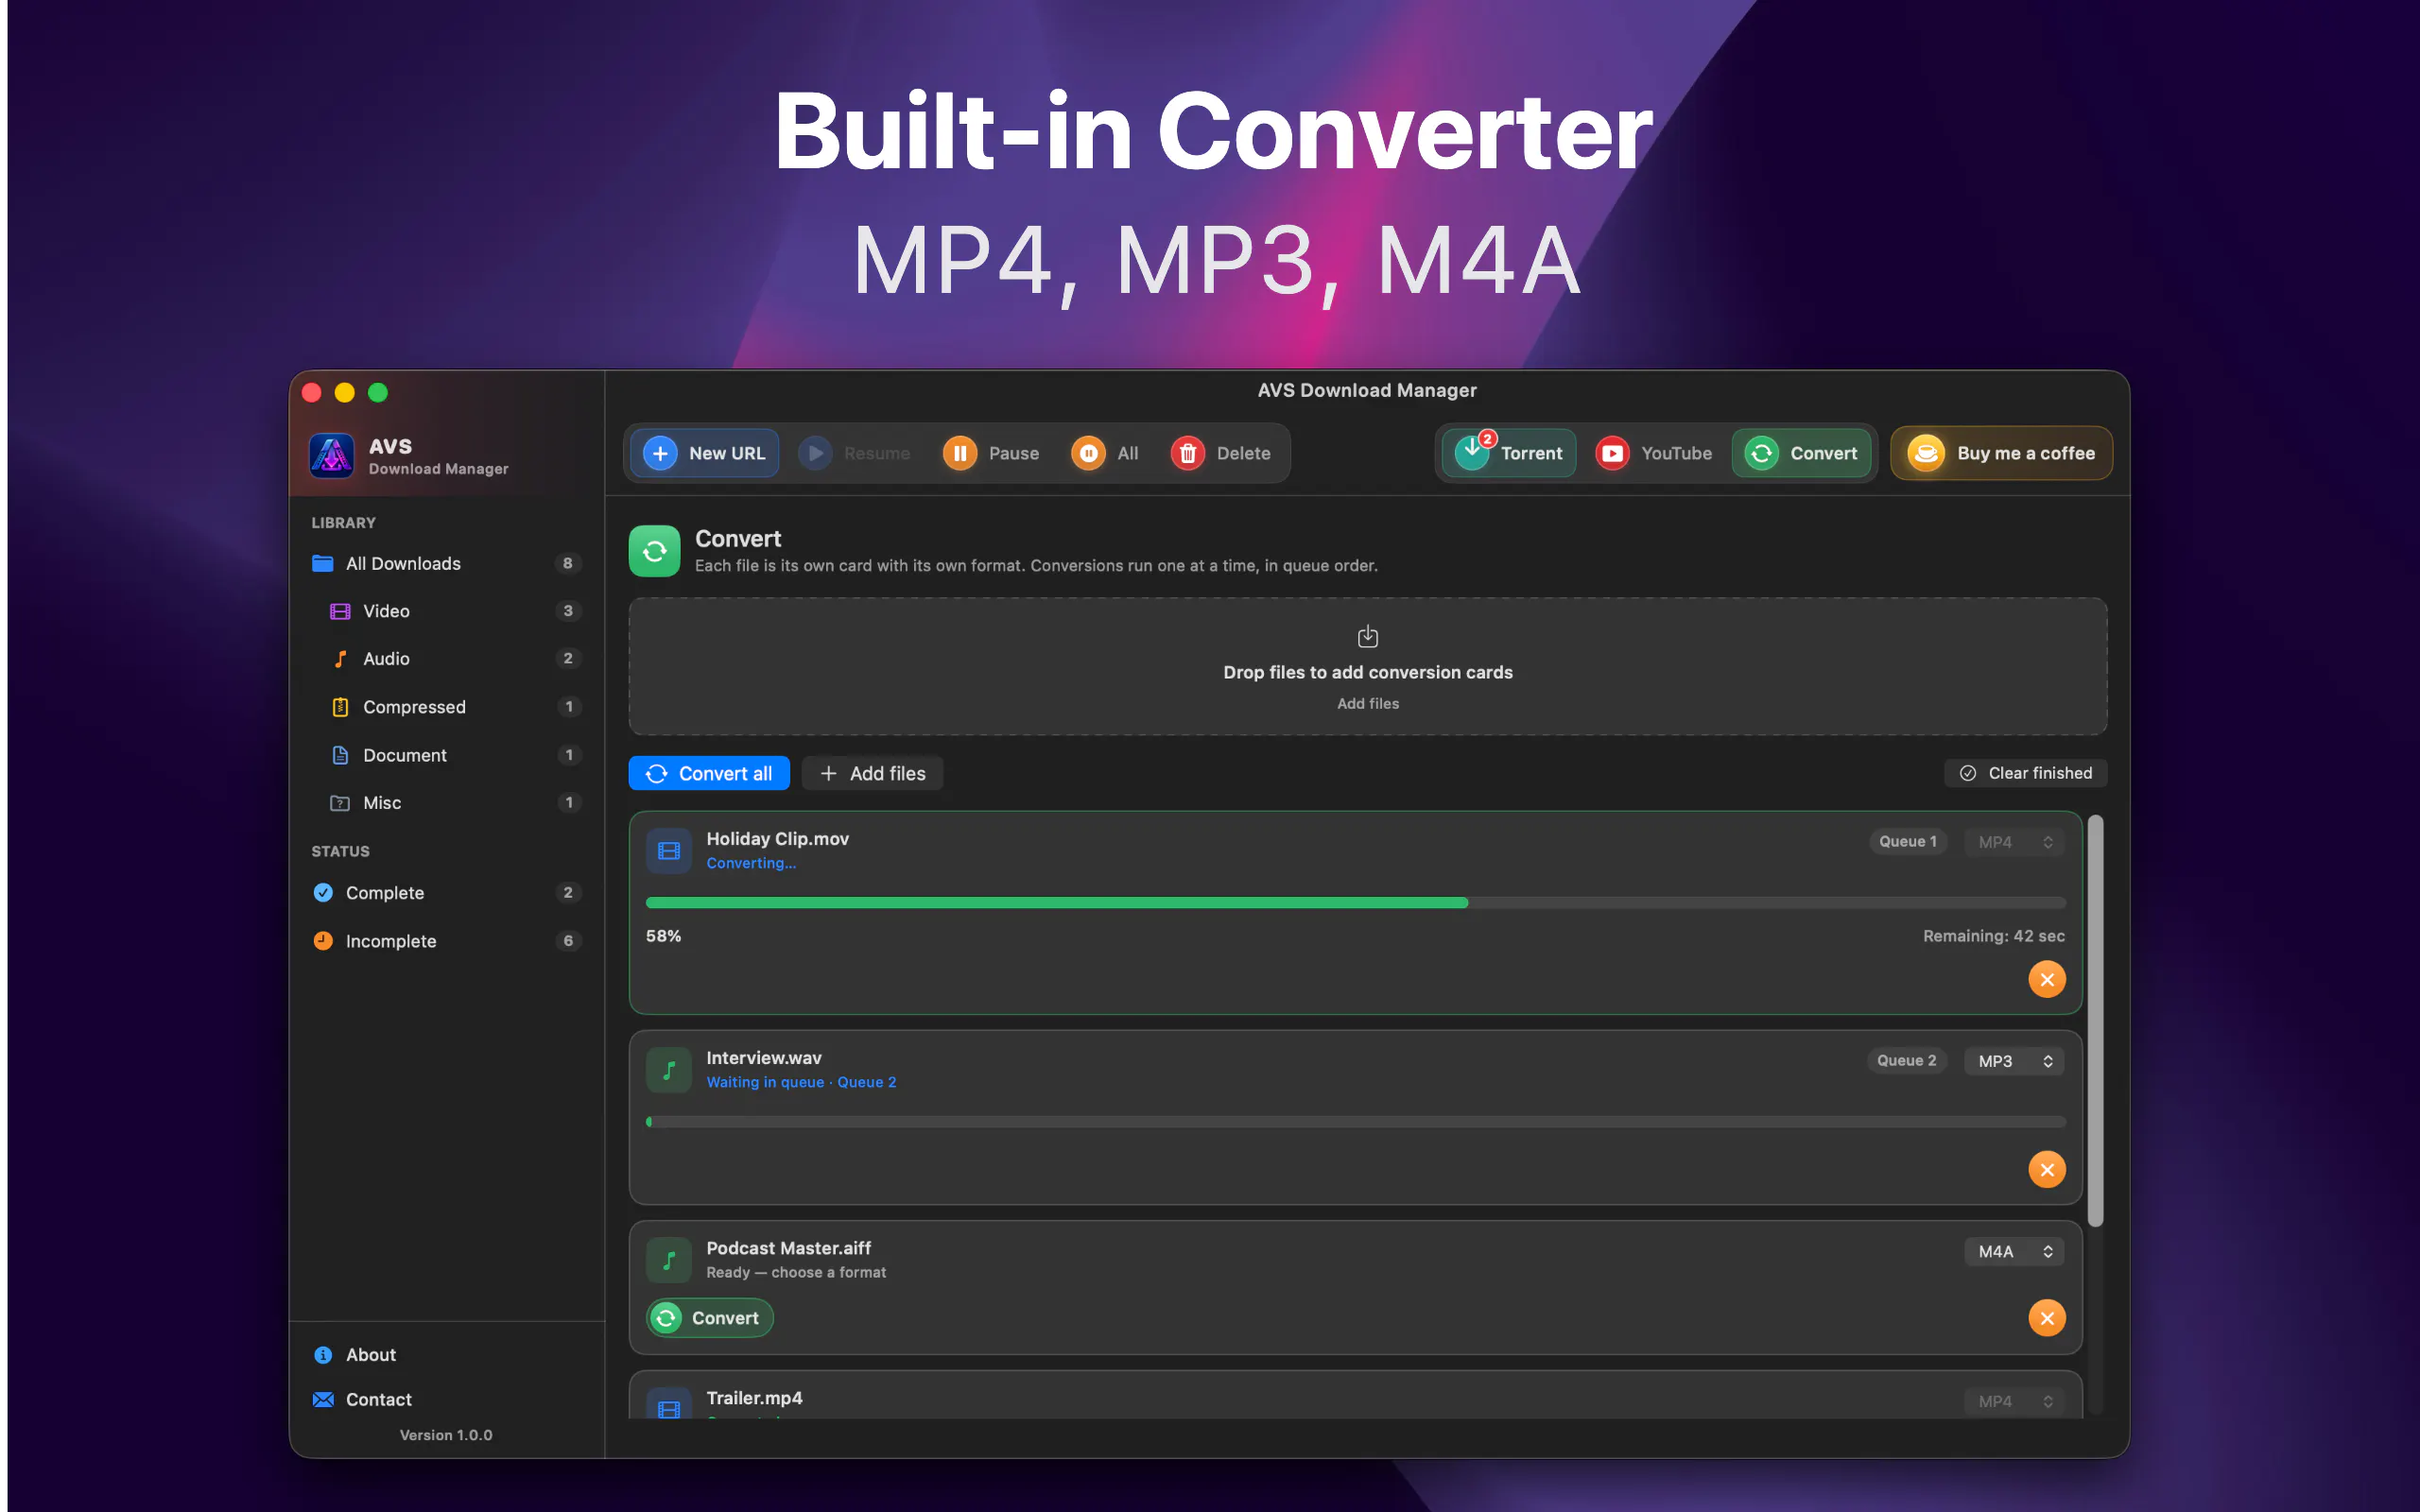This screenshot has height=1512, width=2420.
Task: Click the Interview.wav progress bar
Action: tap(1355, 1122)
